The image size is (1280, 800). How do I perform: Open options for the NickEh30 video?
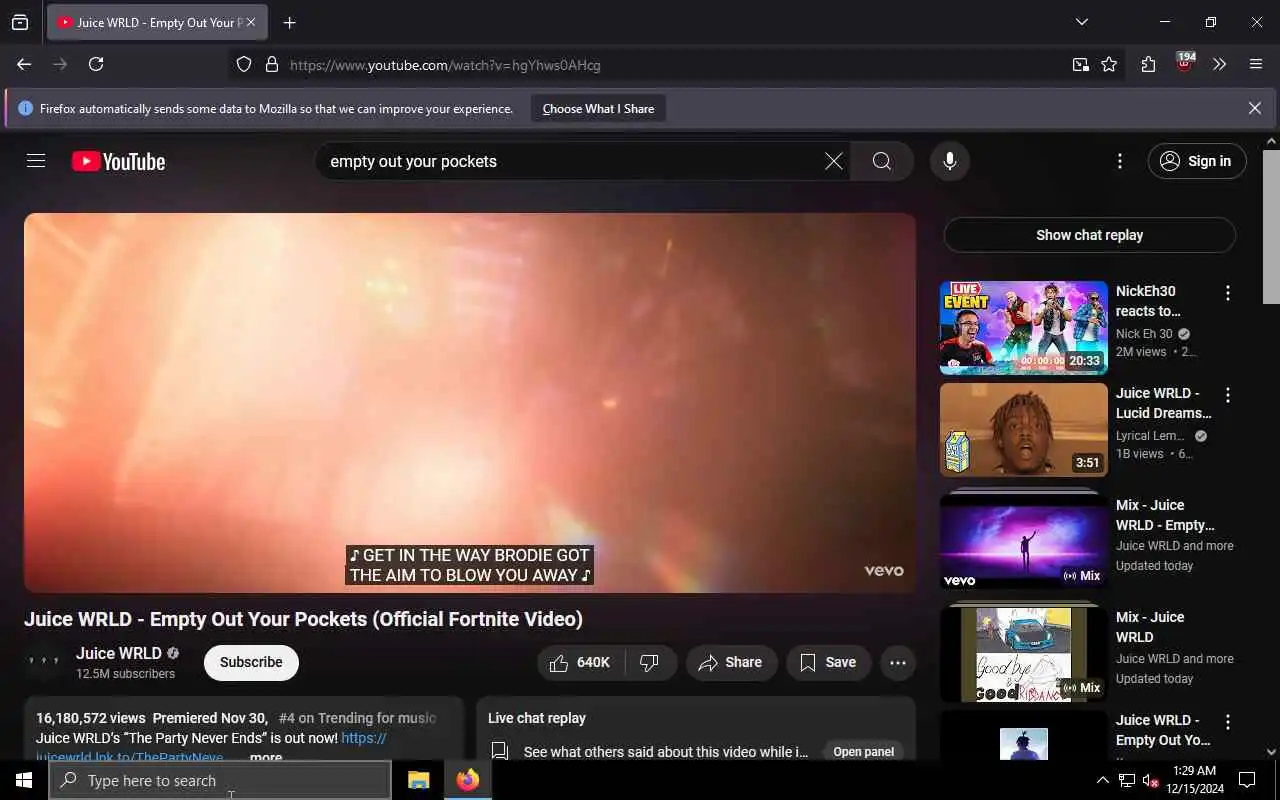pyautogui.click(x=1227, y=293)
